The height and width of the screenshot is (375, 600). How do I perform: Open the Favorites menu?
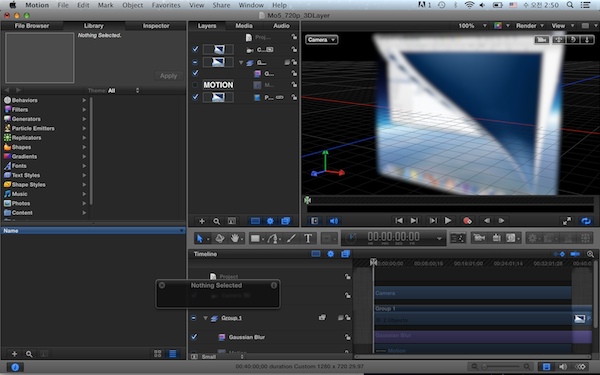pos(166,5)
